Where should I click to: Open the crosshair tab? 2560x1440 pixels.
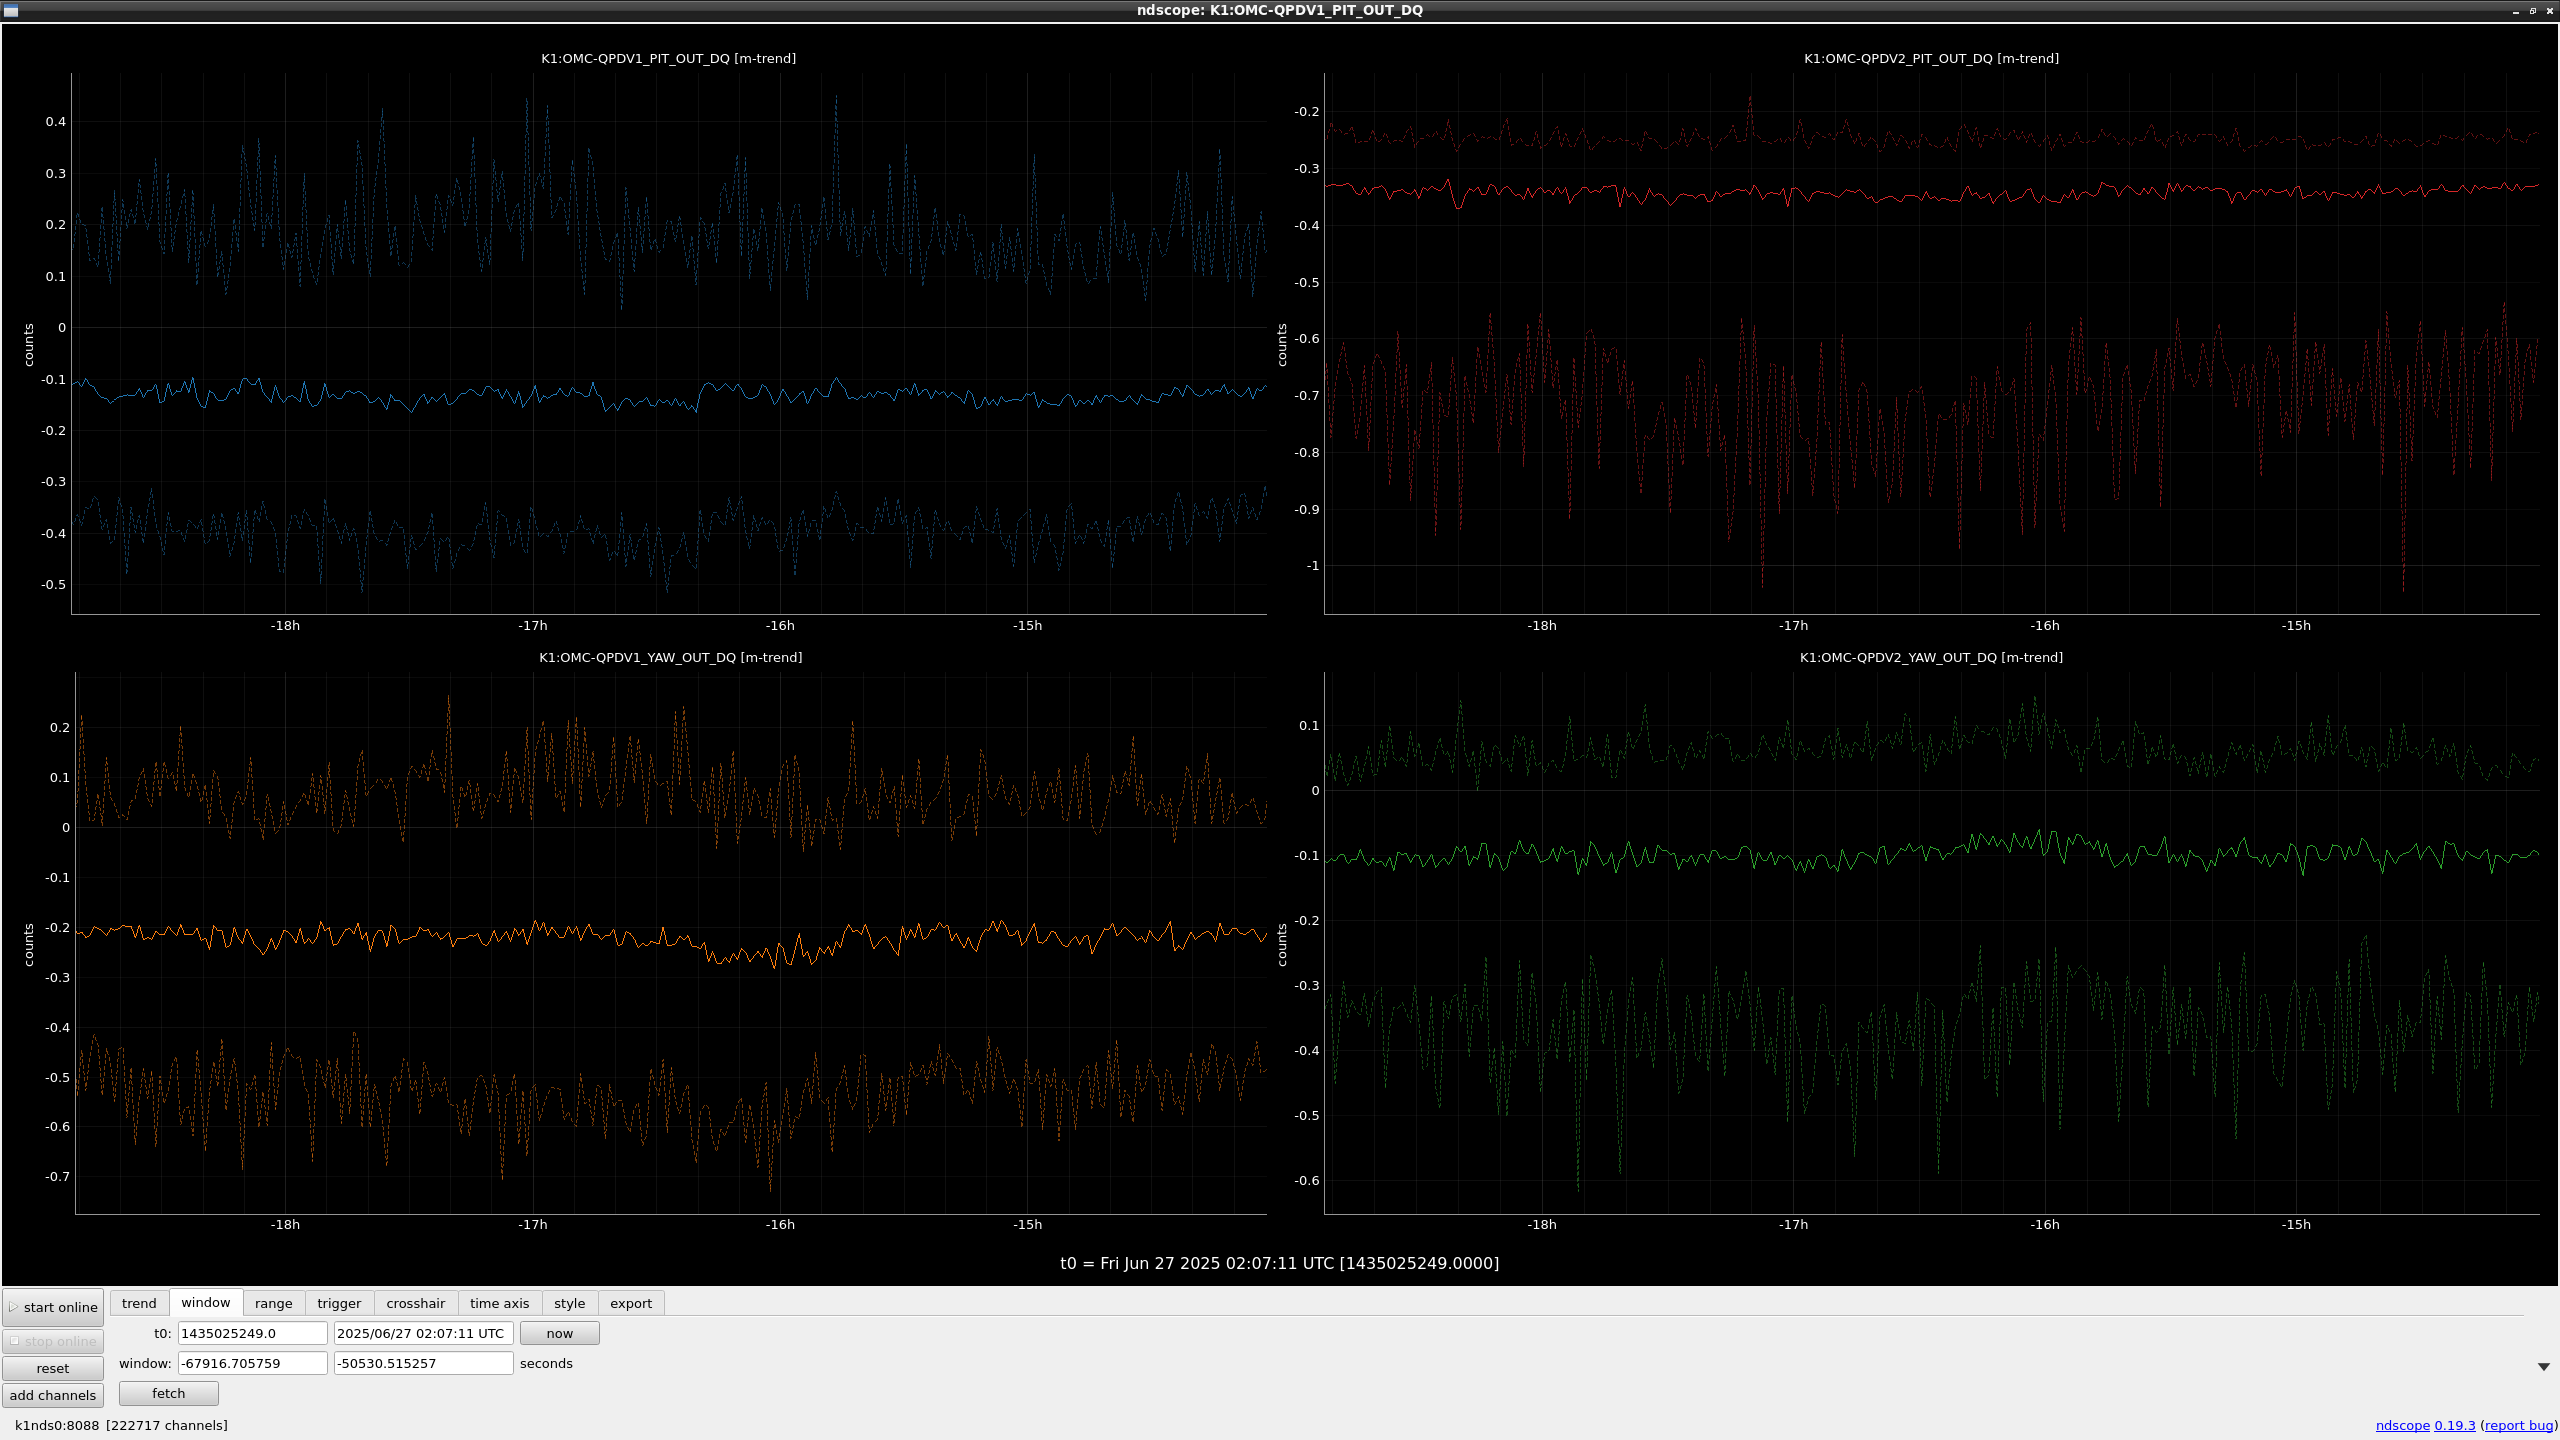click(416, 1303)
